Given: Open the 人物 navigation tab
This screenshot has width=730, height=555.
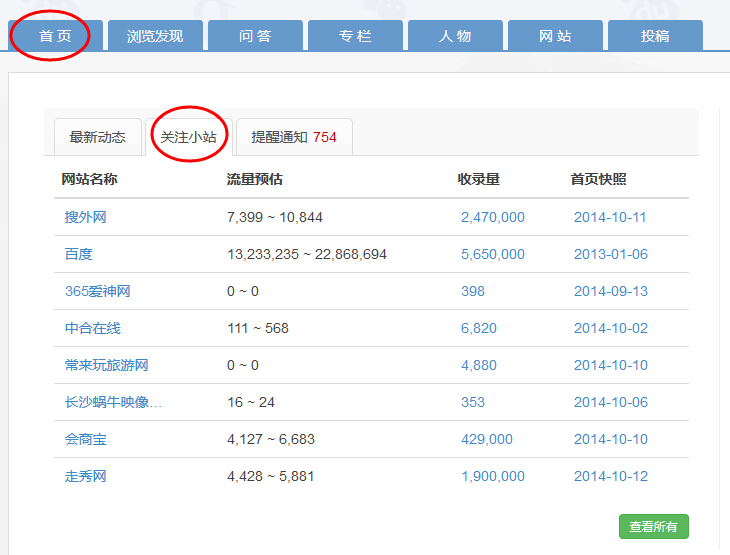Looking at the screenshot, I should coord(455,35).
